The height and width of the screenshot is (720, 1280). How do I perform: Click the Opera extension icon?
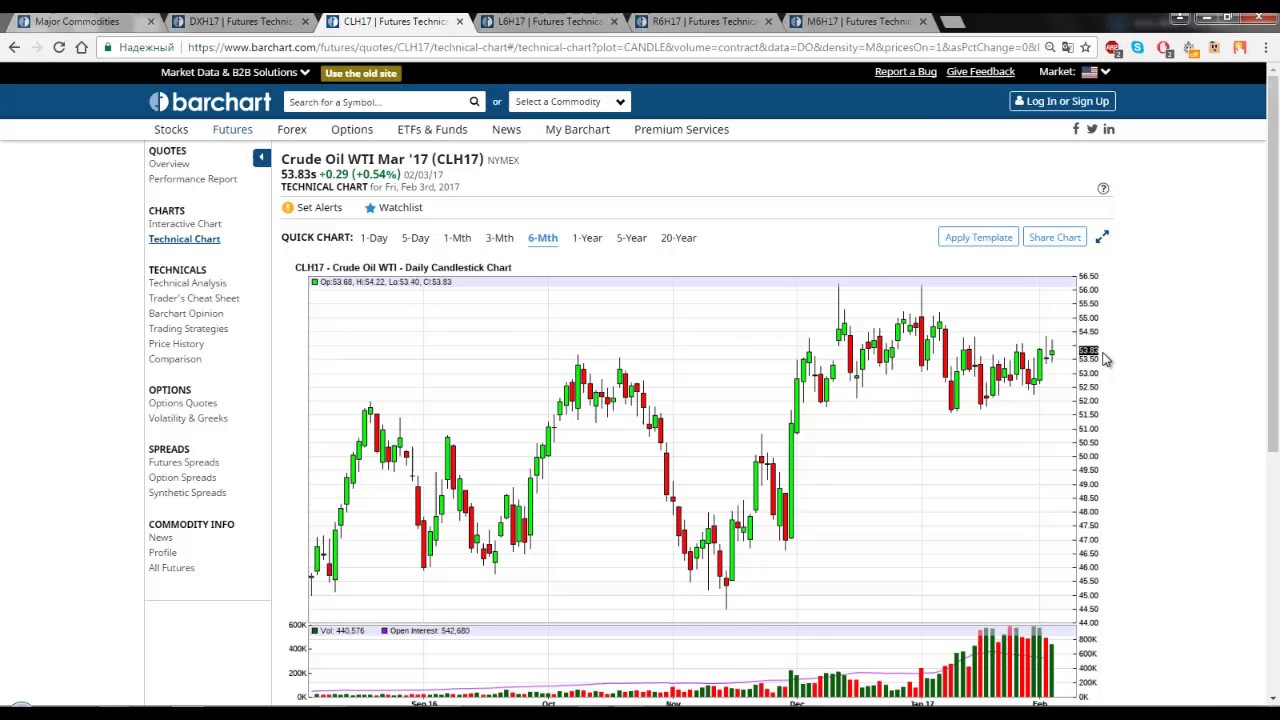[1164, 47]
